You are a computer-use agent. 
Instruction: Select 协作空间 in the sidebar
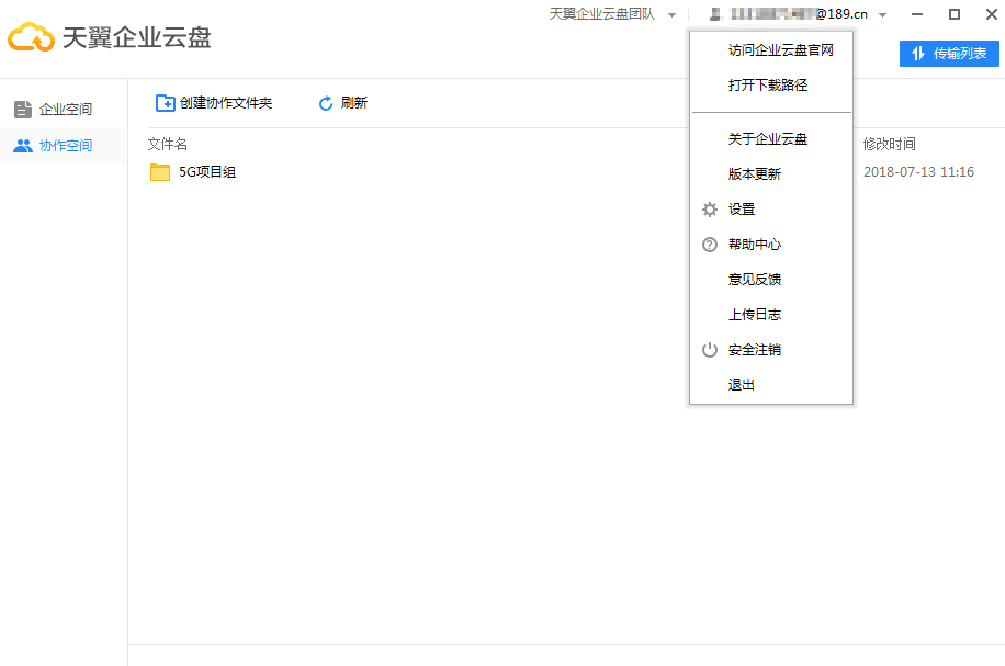pyautogui.click(x=63, y=145)
